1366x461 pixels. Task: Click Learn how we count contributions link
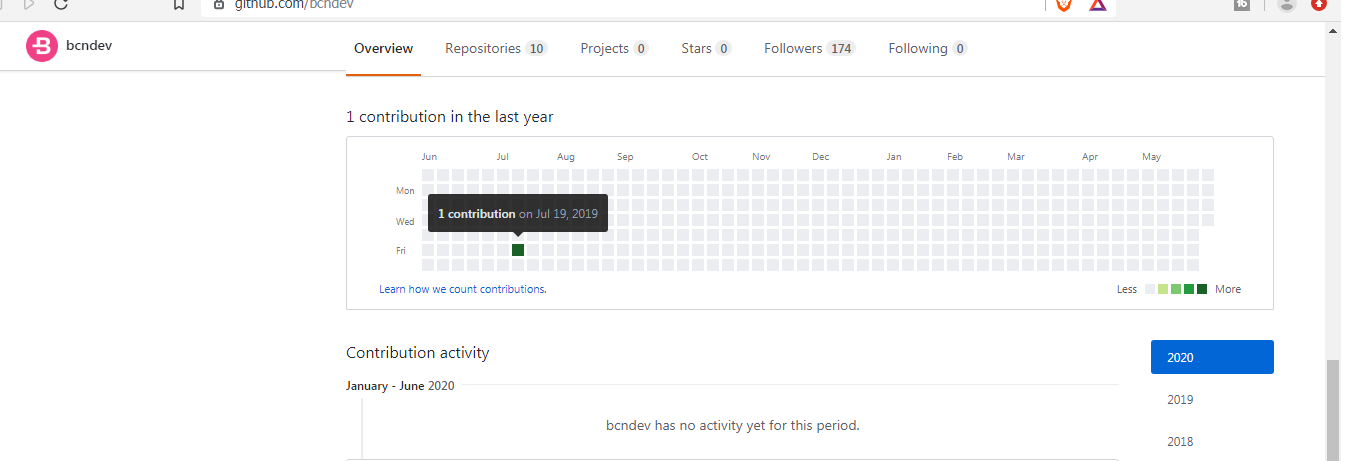click(x=462, y=289)
